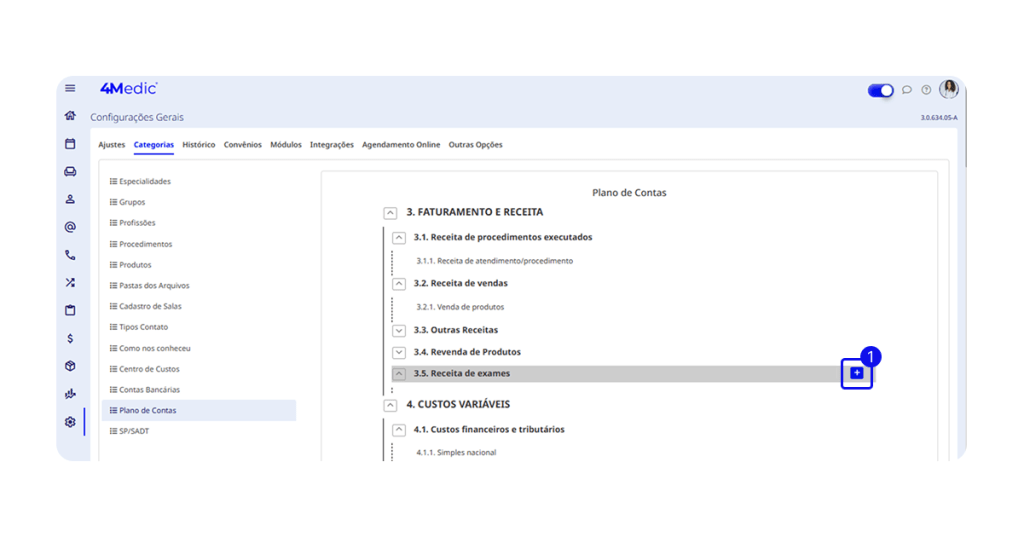
Task: Open Centro de Custos category
Action: pyautogui.click(x=148, y=369)
